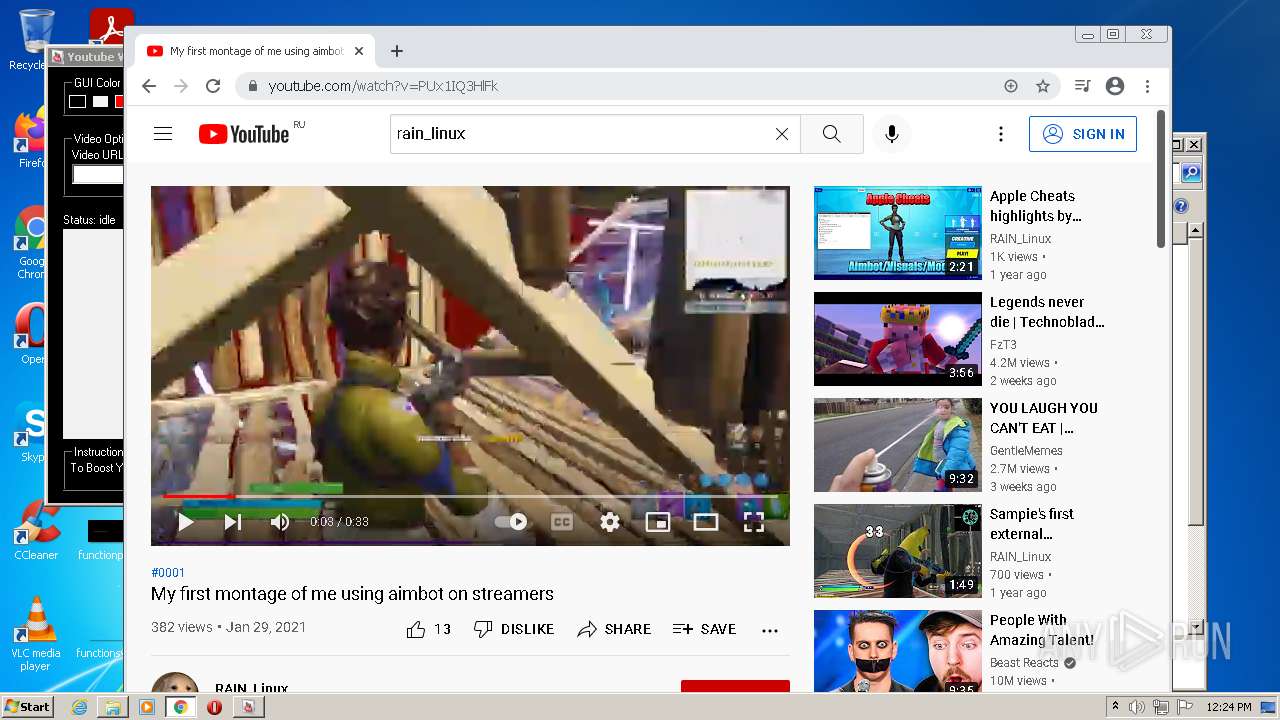Open the YouTube hamburger guide menu

tap(163, 134)
